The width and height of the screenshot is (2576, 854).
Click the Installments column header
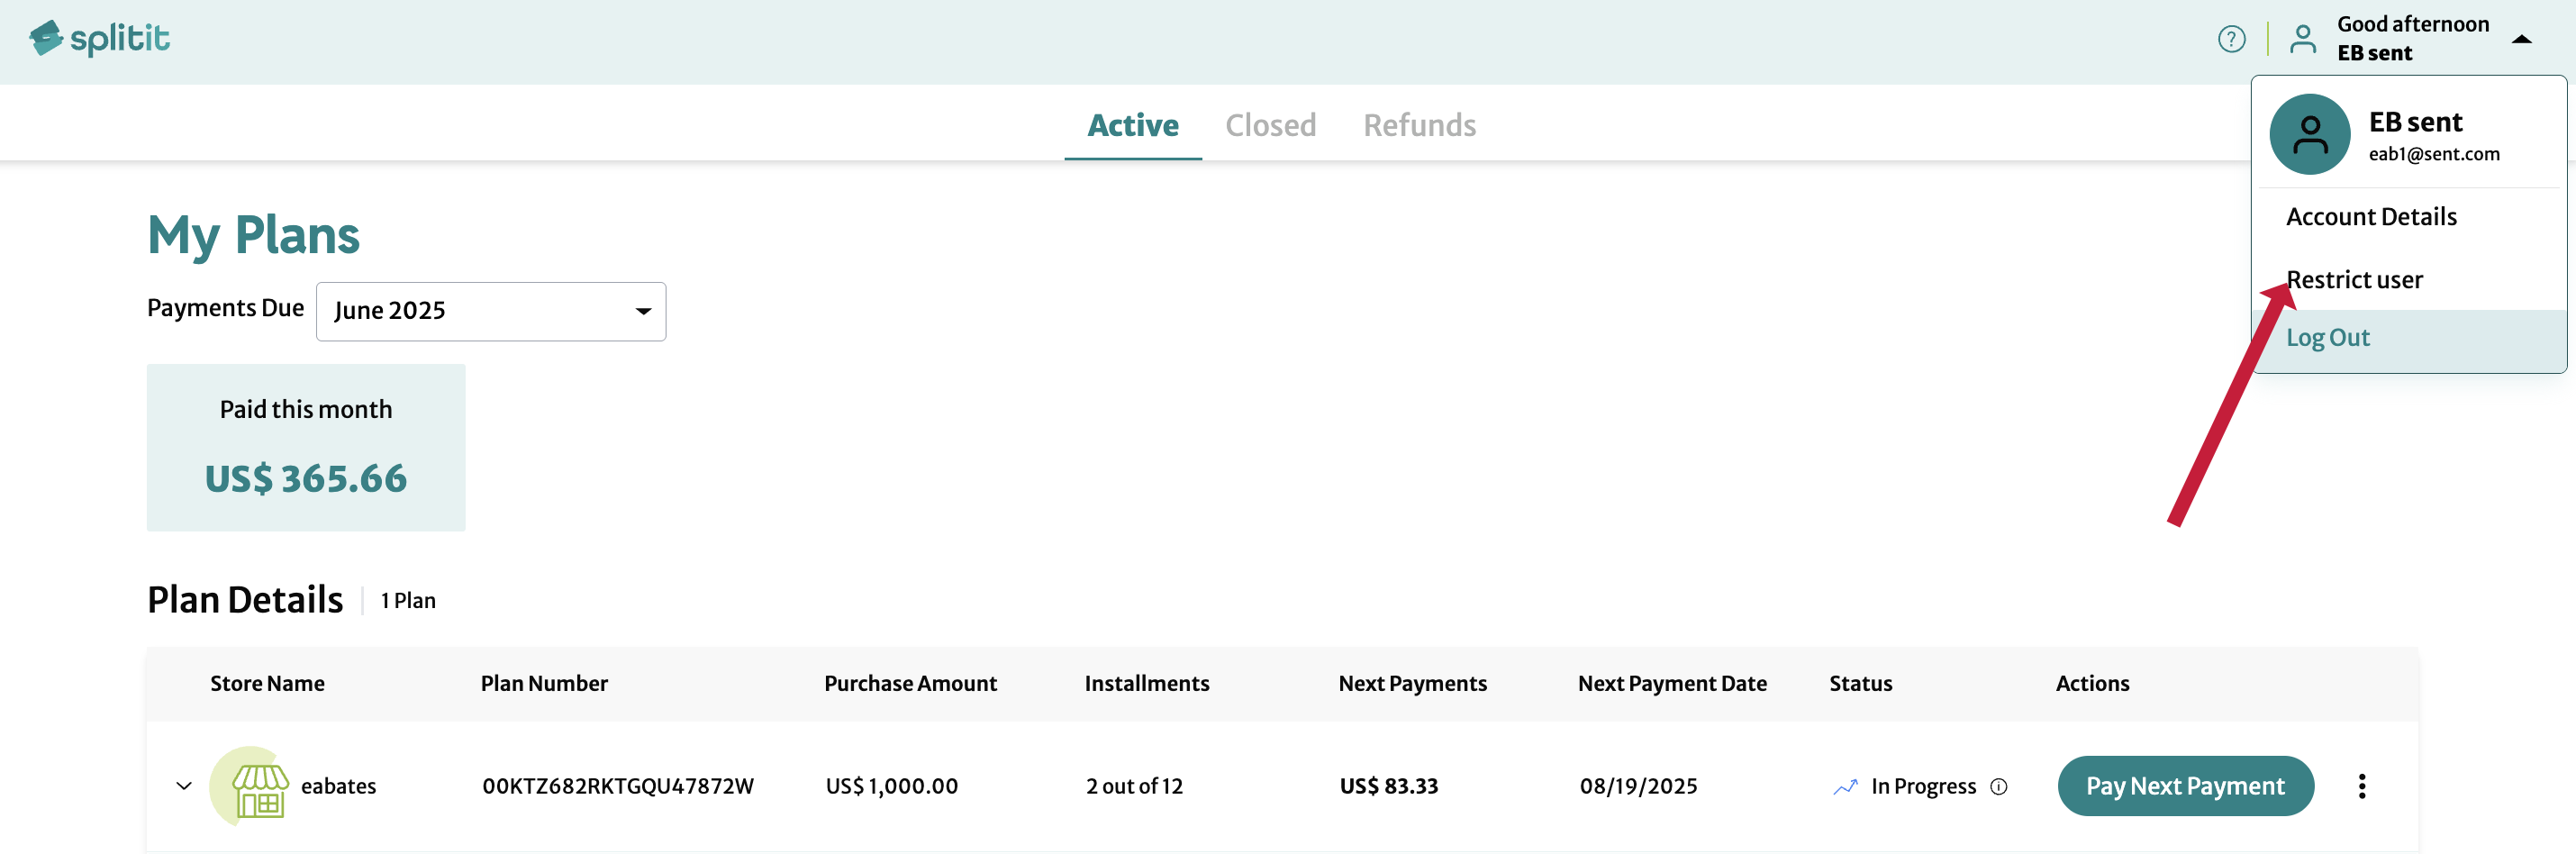(1147, 683)
